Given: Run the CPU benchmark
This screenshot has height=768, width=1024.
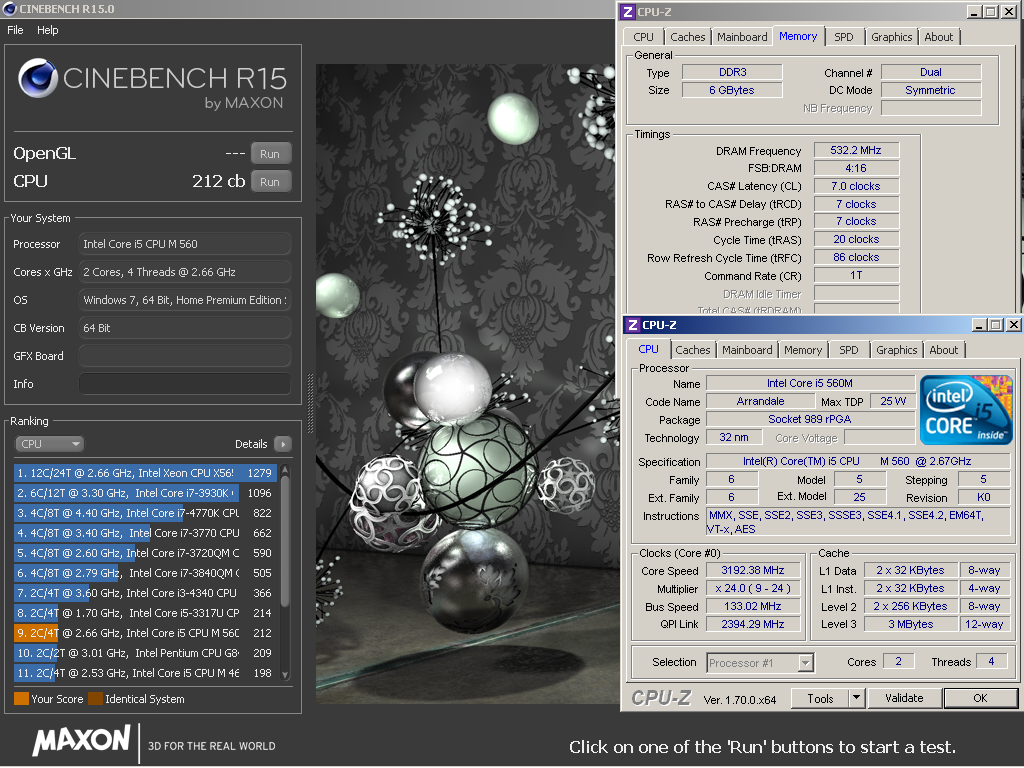Looking at the screenshot, I should tap(270, 182).
